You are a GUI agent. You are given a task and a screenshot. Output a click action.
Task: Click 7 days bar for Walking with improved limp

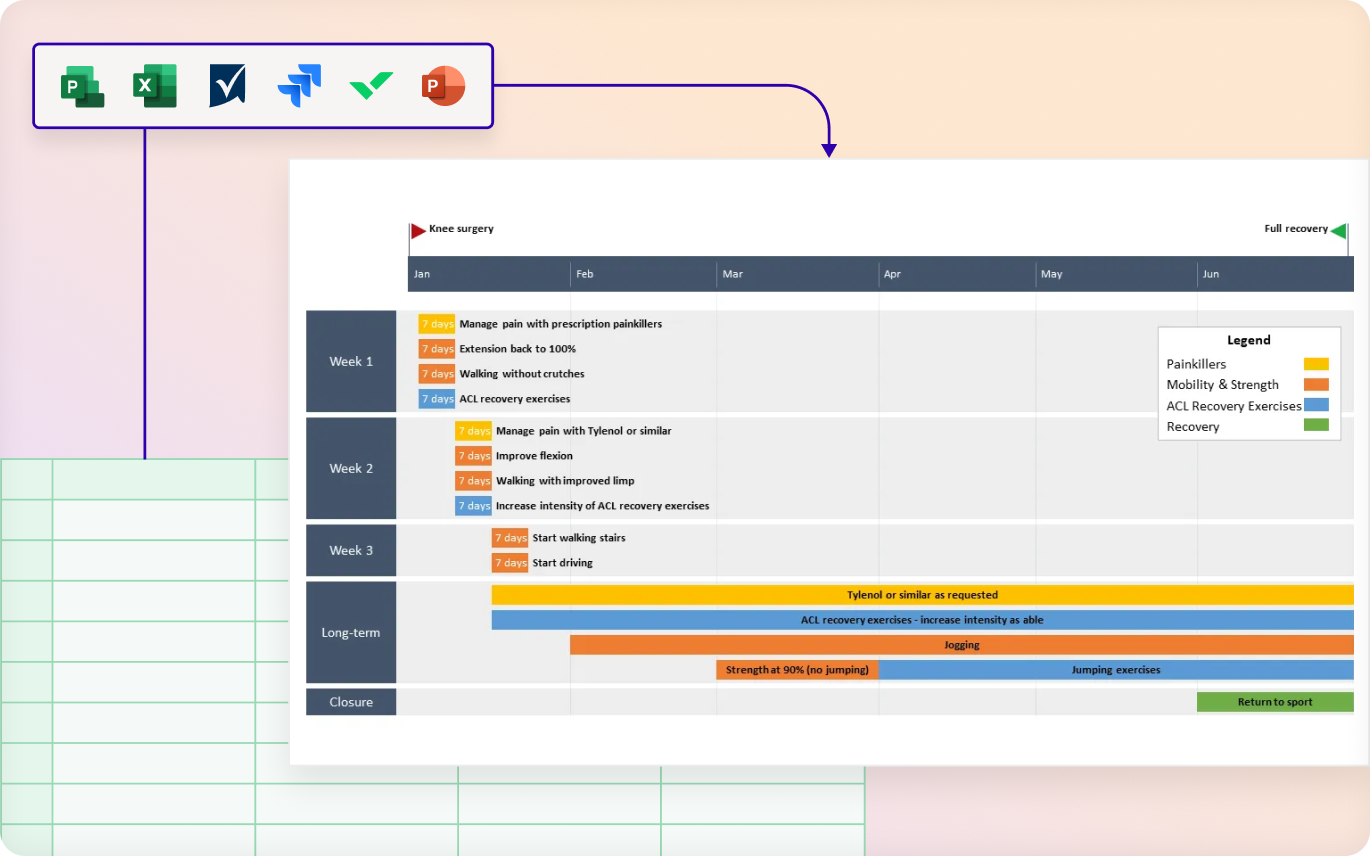coord(473,481)
